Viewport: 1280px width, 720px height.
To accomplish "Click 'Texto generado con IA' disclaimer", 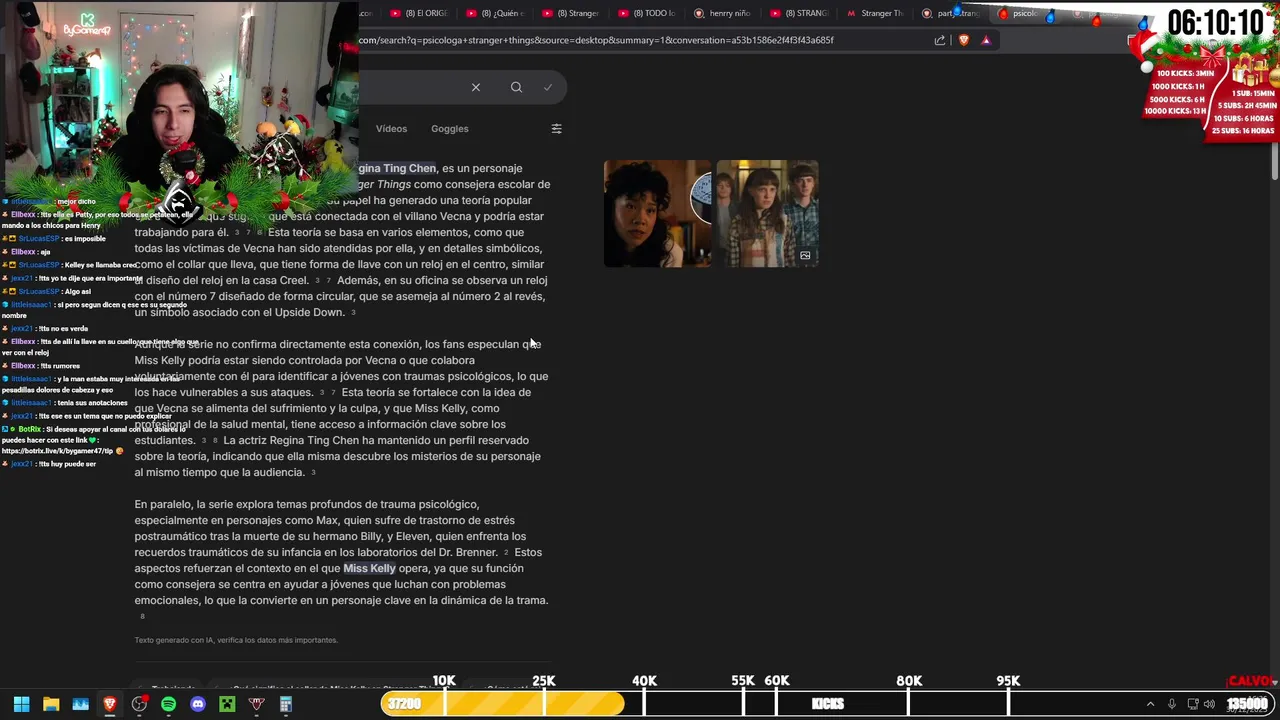I will [x=236, y=640].
